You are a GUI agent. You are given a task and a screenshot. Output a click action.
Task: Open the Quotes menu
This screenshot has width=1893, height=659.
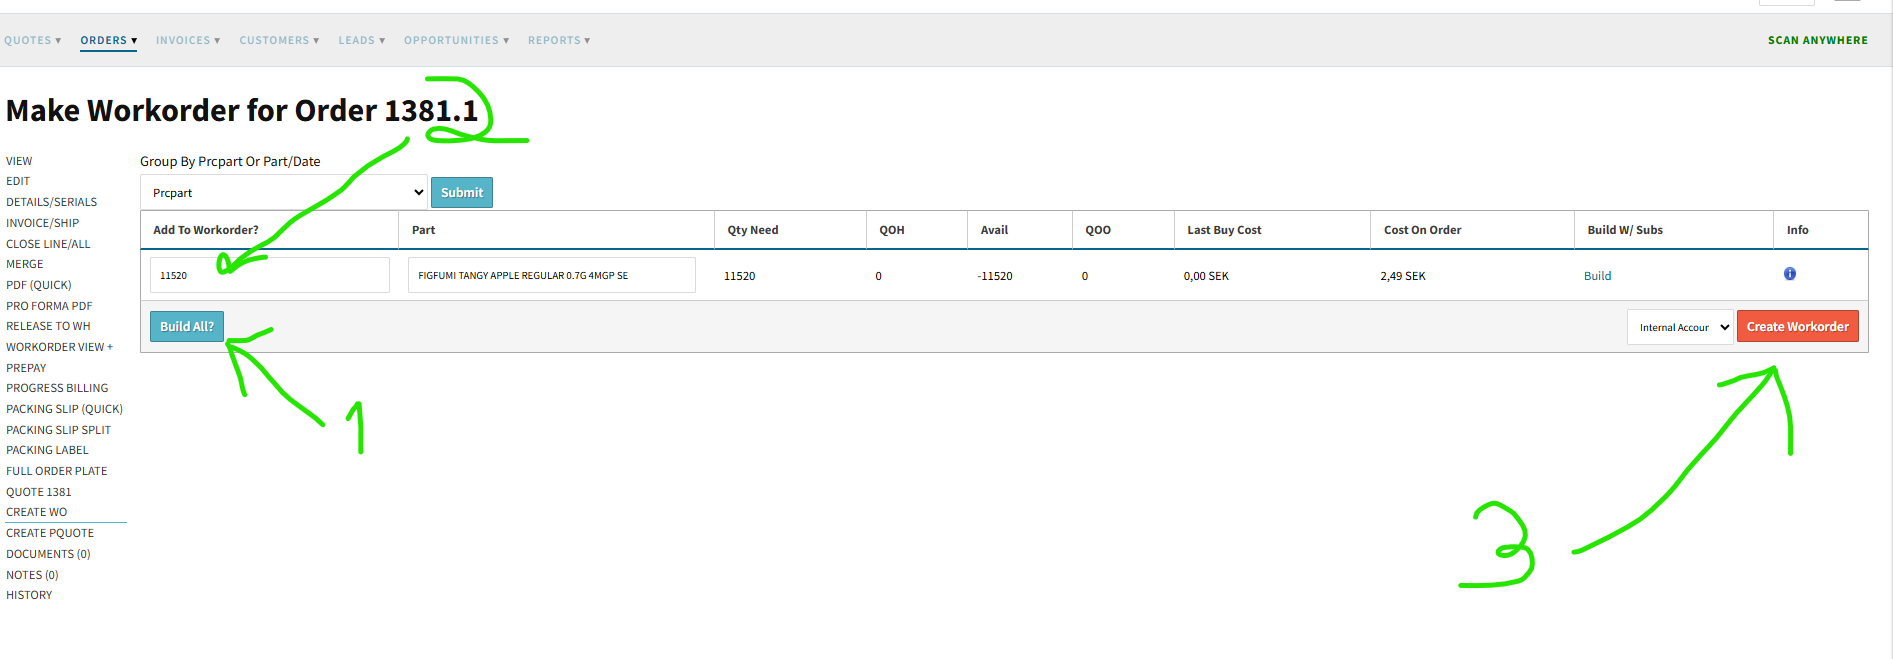[x=32, y=41]
